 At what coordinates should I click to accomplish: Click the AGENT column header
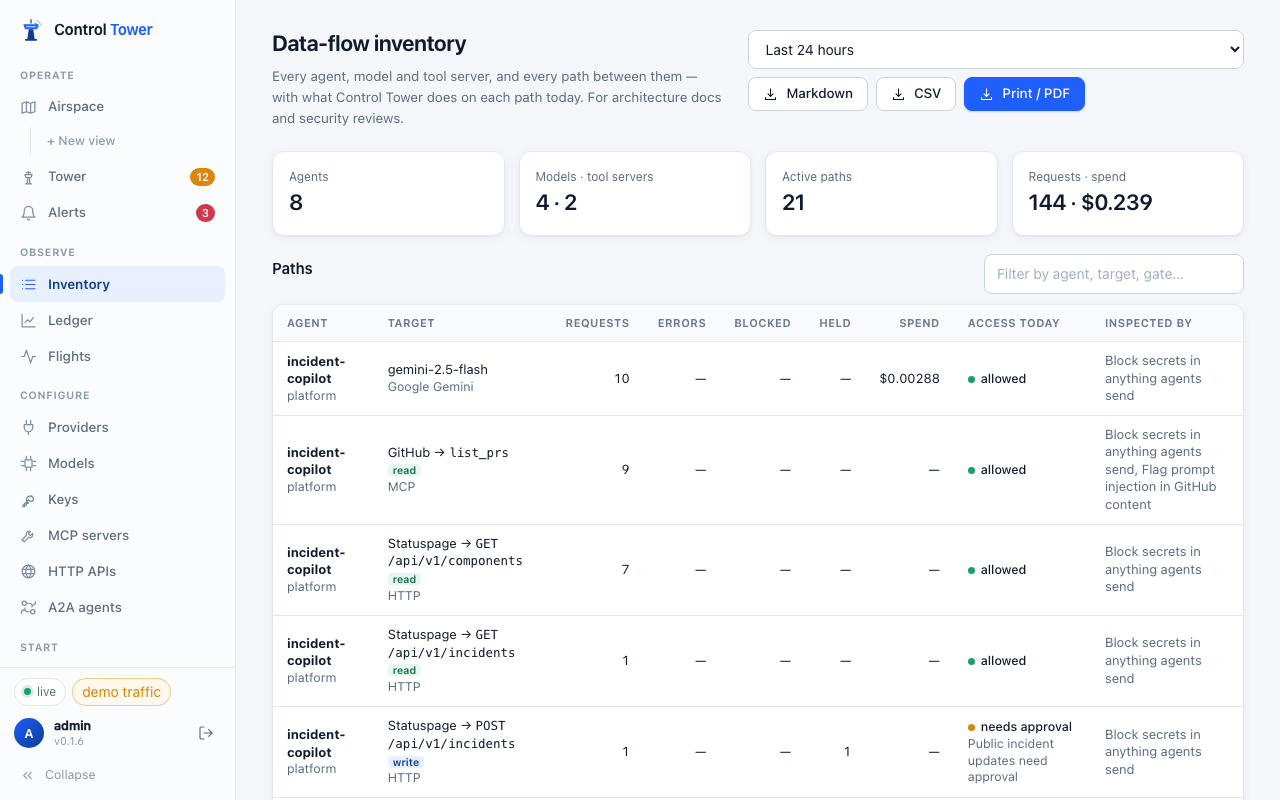[307, 323]
